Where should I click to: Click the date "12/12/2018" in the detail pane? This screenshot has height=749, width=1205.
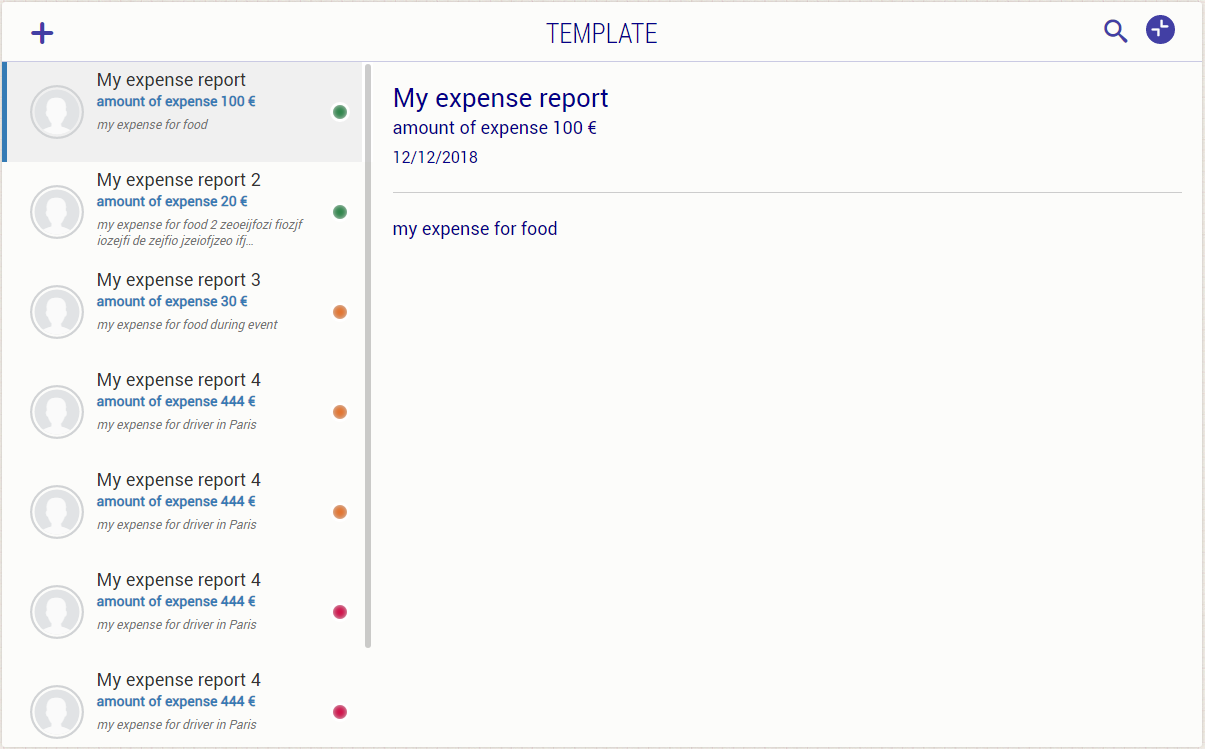tap(435, 157)
